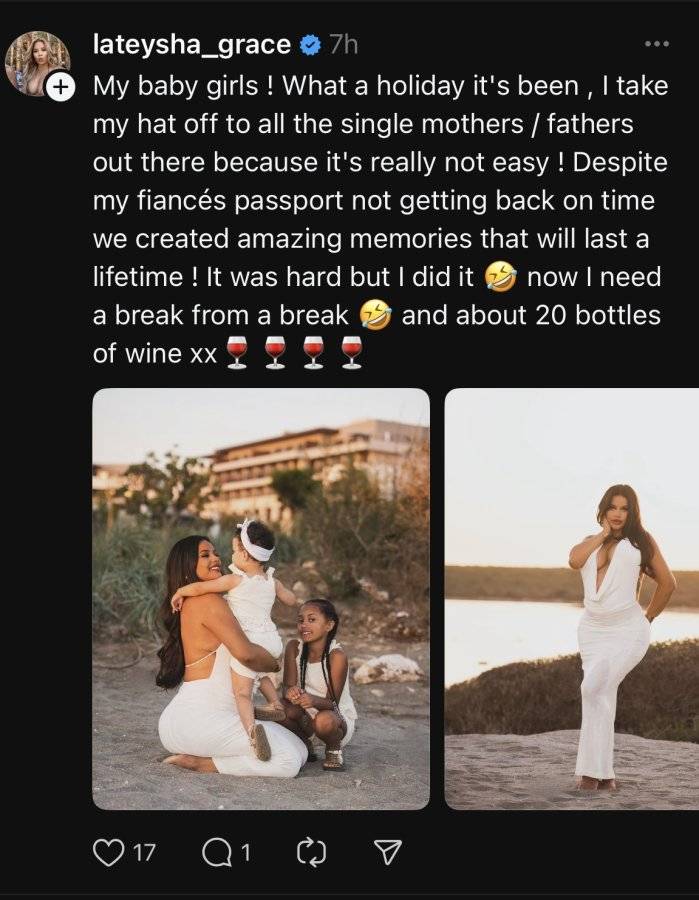Image resolution: width=699 pixels, height=900 pixels.
Task: Tap the 7h post timestamp
Action: coord(343,45)
